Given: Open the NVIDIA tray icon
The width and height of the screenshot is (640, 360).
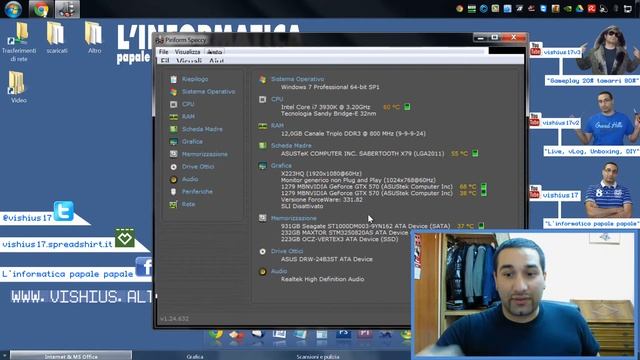Looking at the screenshot, I should (568, 9).
